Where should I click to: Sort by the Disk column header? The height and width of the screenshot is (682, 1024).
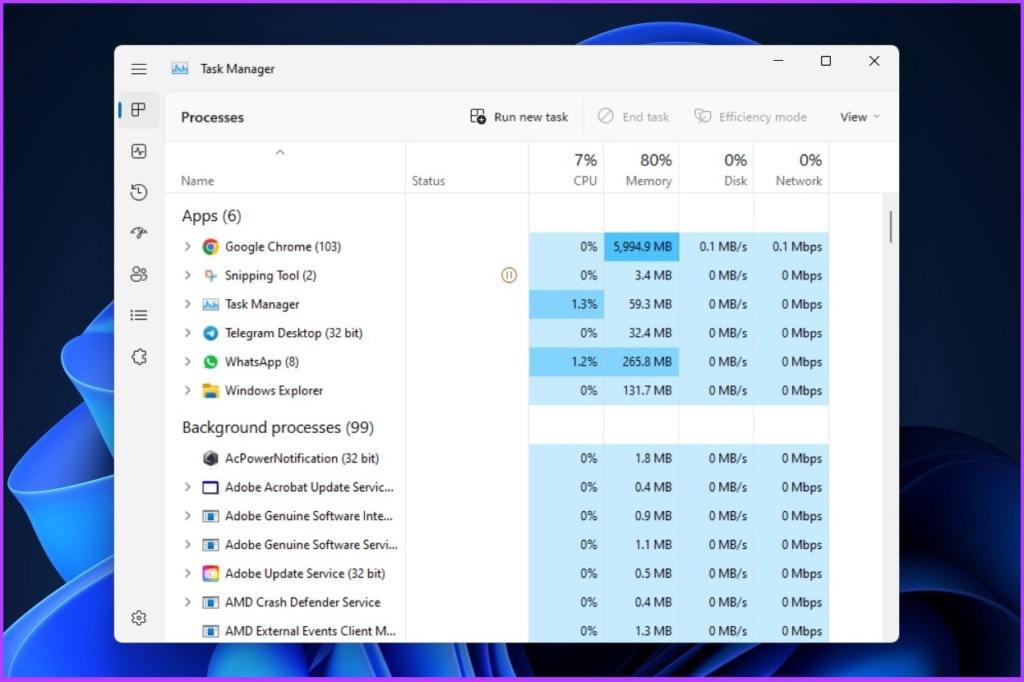(716, 168)
